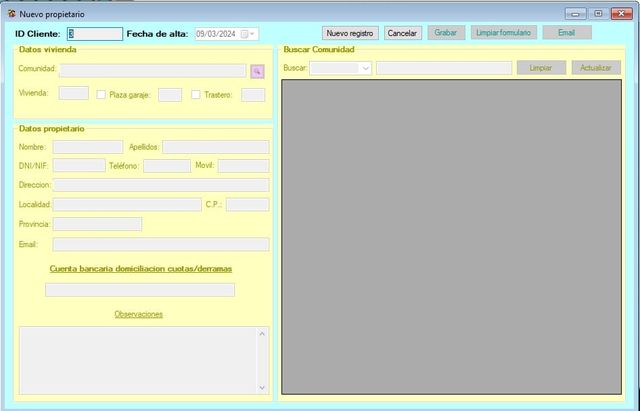
Task: Click the C.P. input field
Action: [247, 204]
